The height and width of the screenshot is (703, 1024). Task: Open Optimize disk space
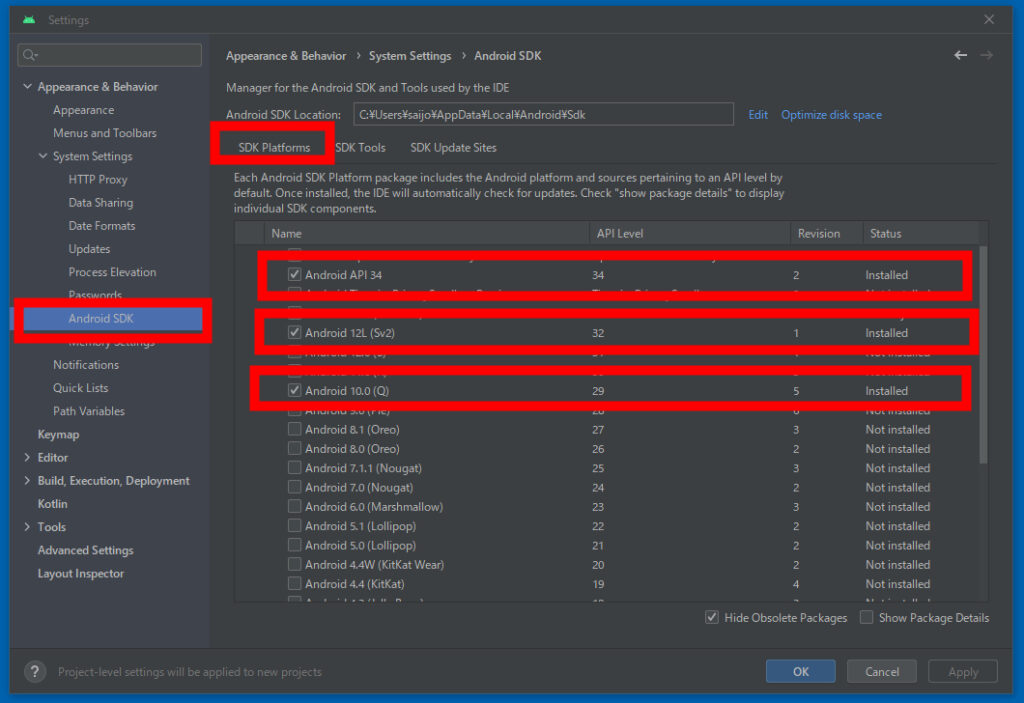[x=831, y=114]
